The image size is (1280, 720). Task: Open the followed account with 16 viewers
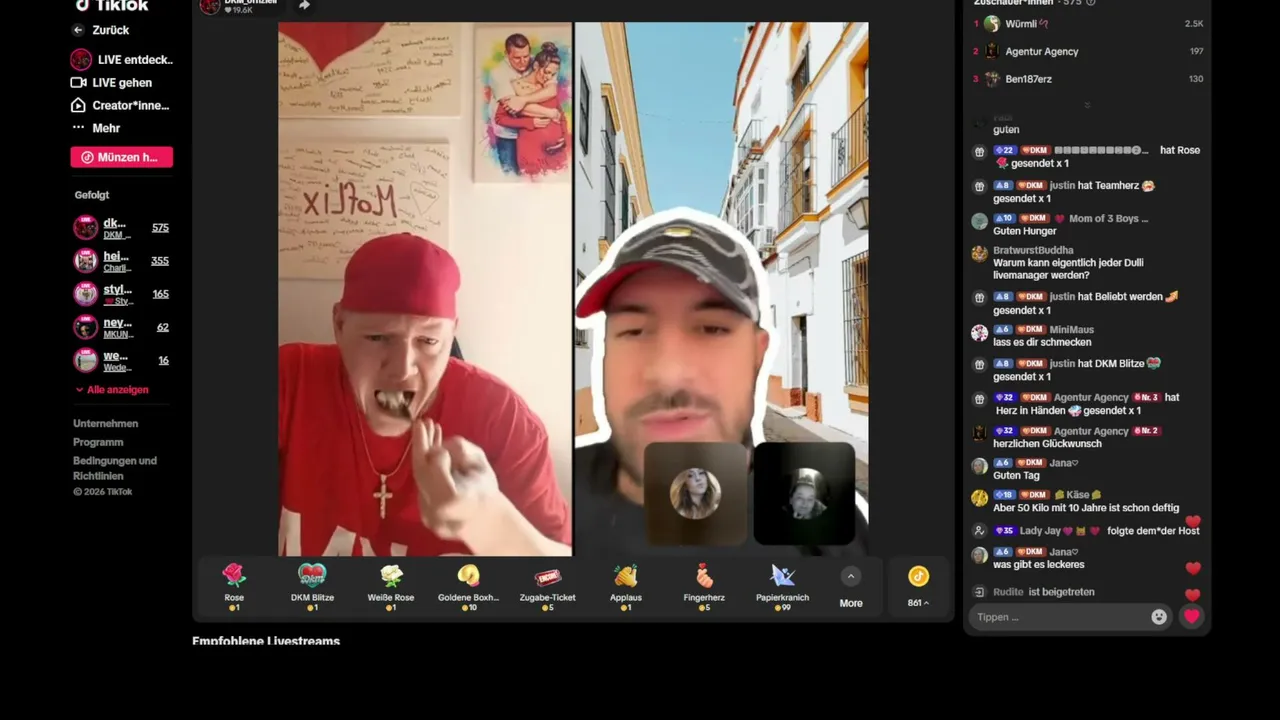(121, 360)
